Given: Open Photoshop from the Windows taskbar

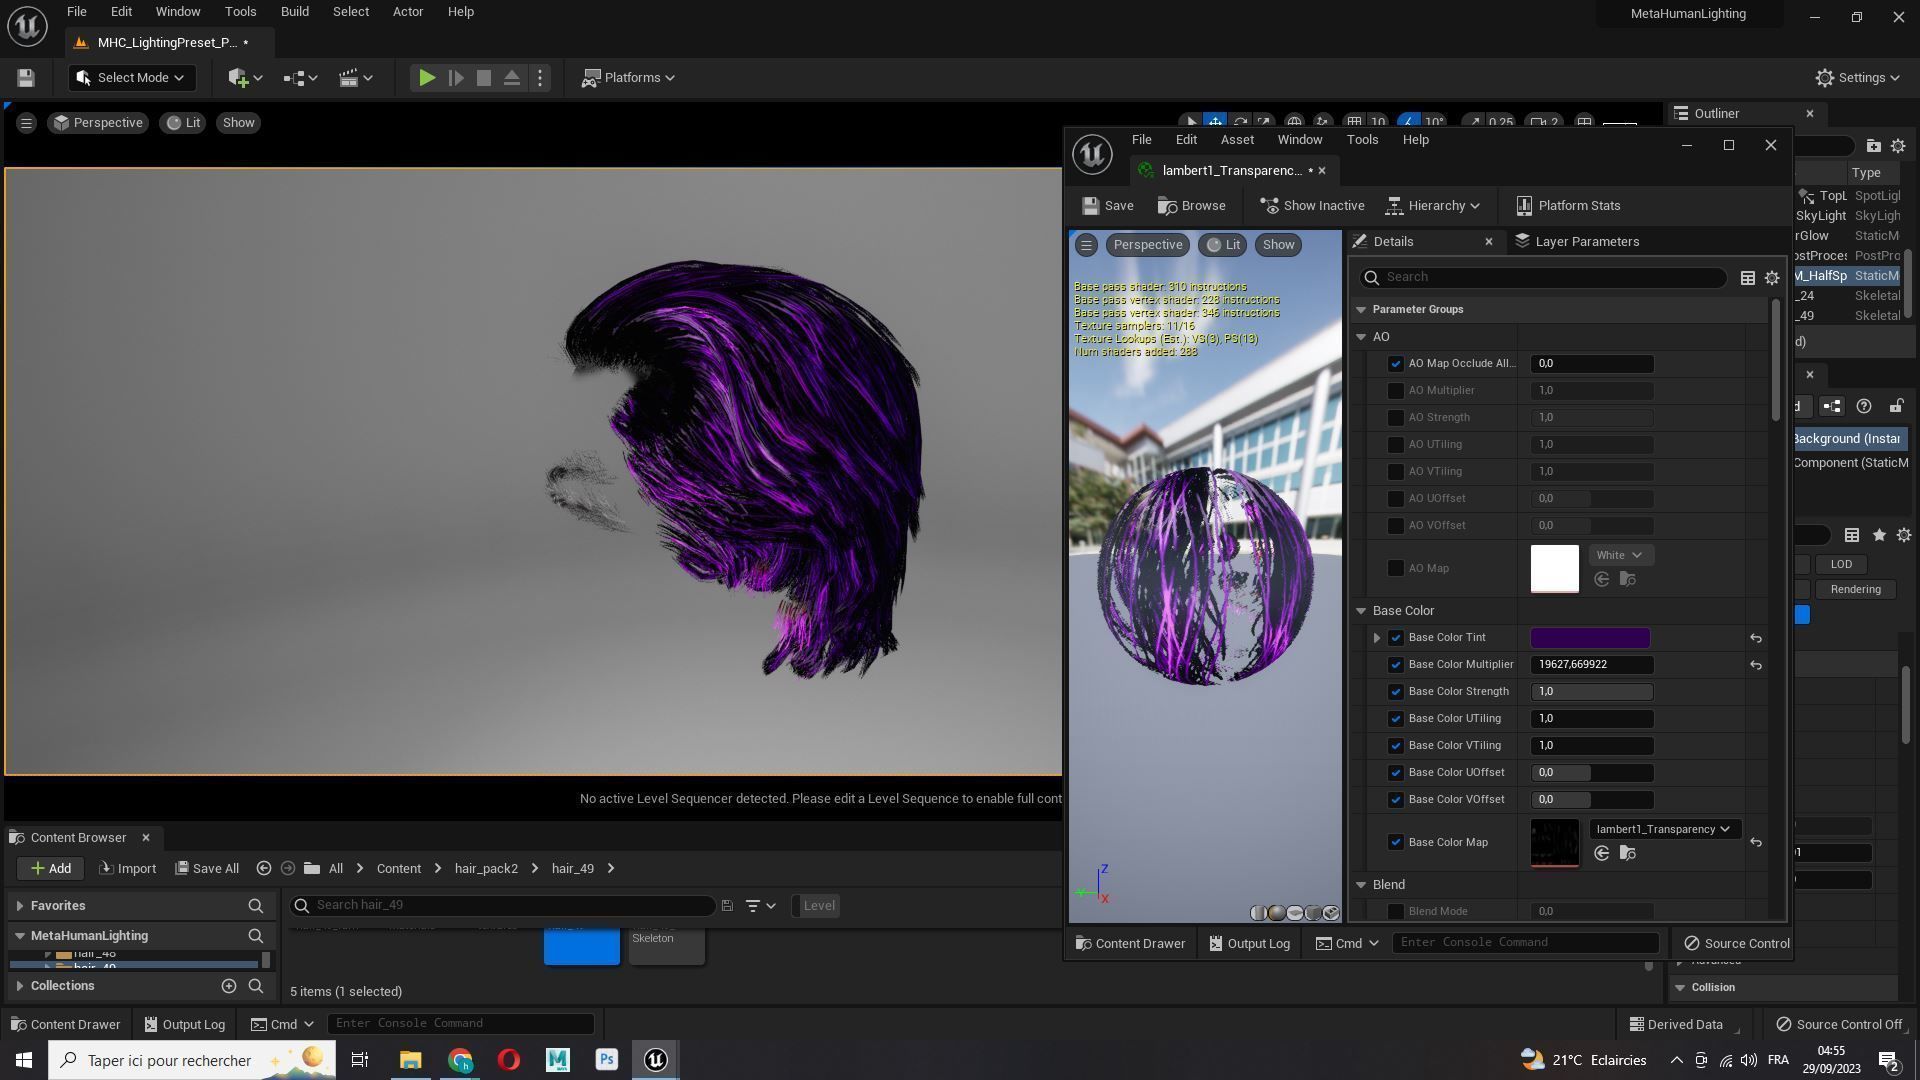Looking at the screenshot, I should [x=606, y=1060].
